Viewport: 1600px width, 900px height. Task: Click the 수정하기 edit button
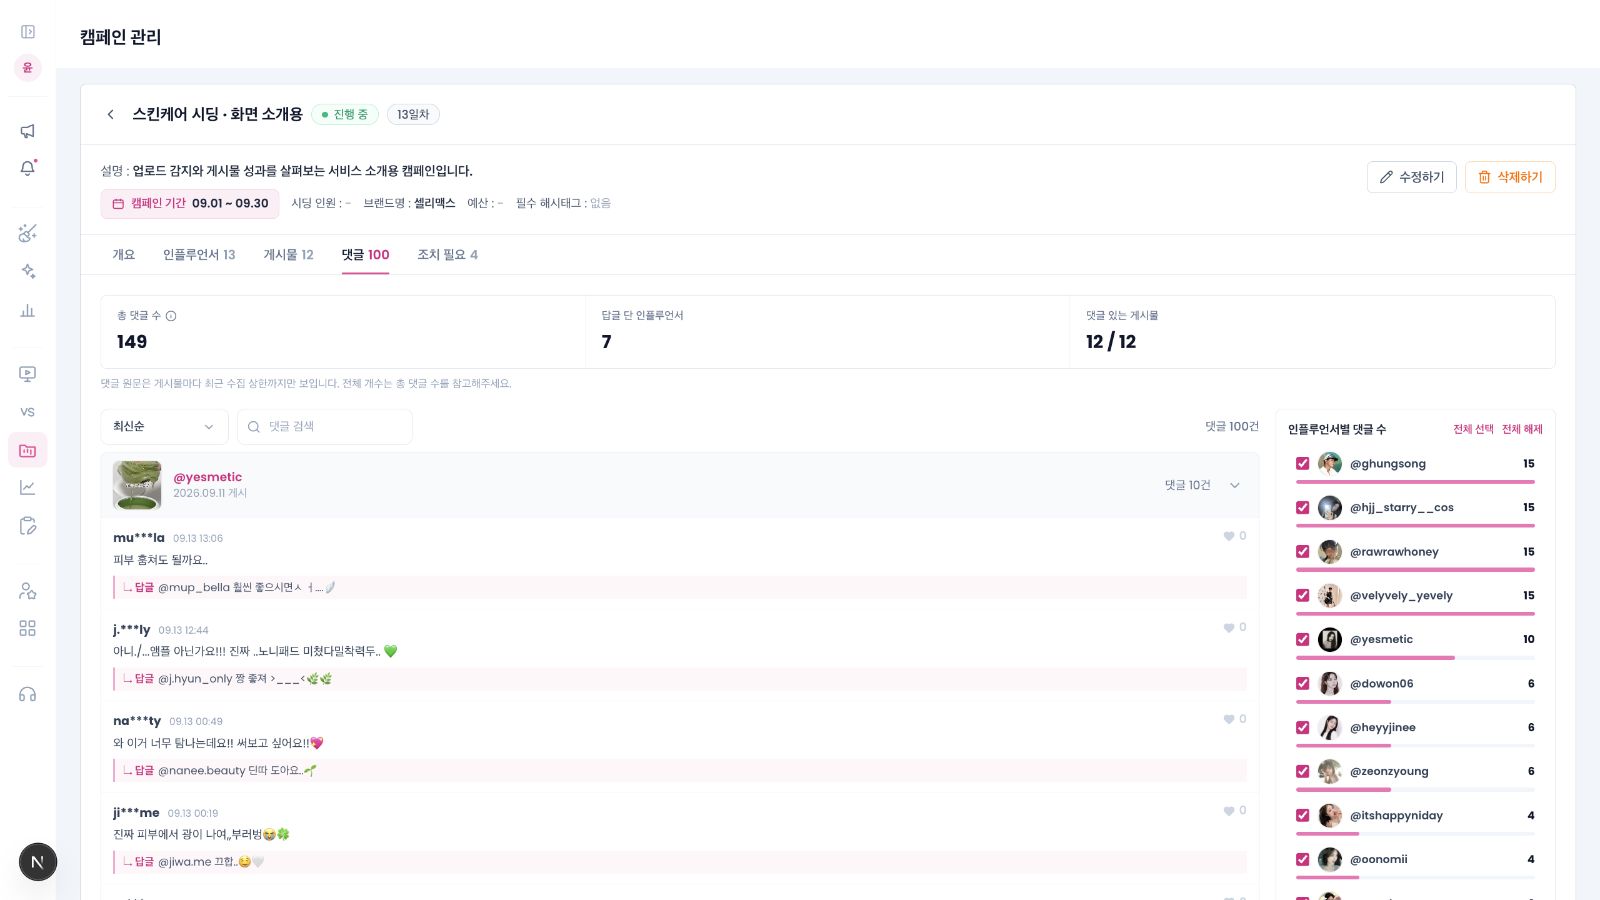(x=1411, y=177)
